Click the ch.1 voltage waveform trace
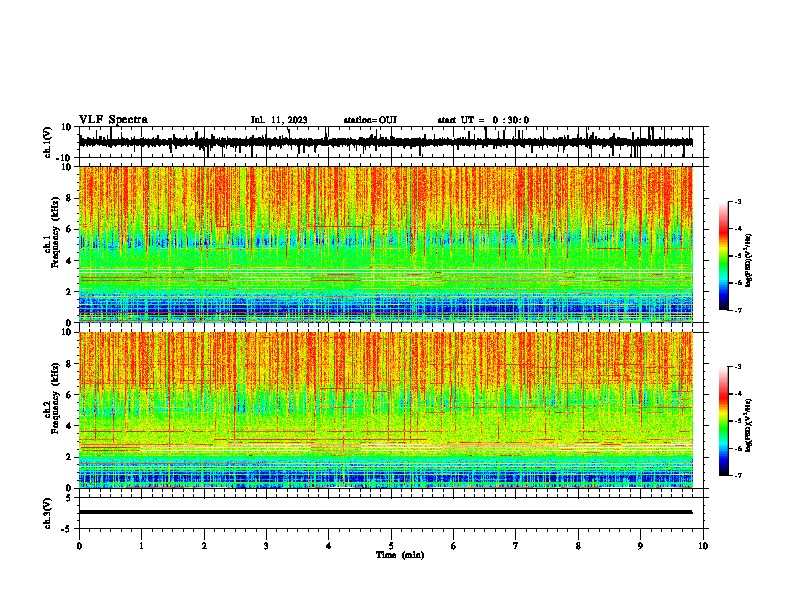 click(385, 142)
